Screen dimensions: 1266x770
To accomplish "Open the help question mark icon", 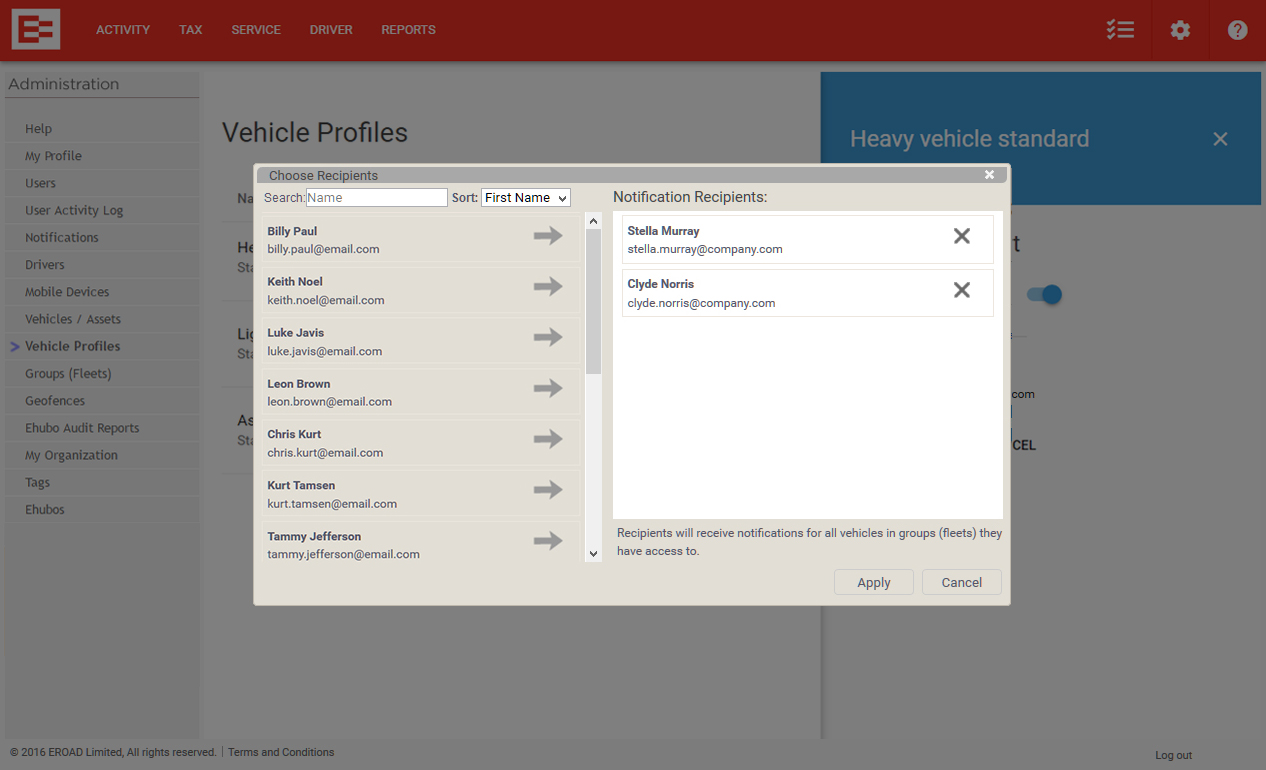I will tap(1237, 30).
